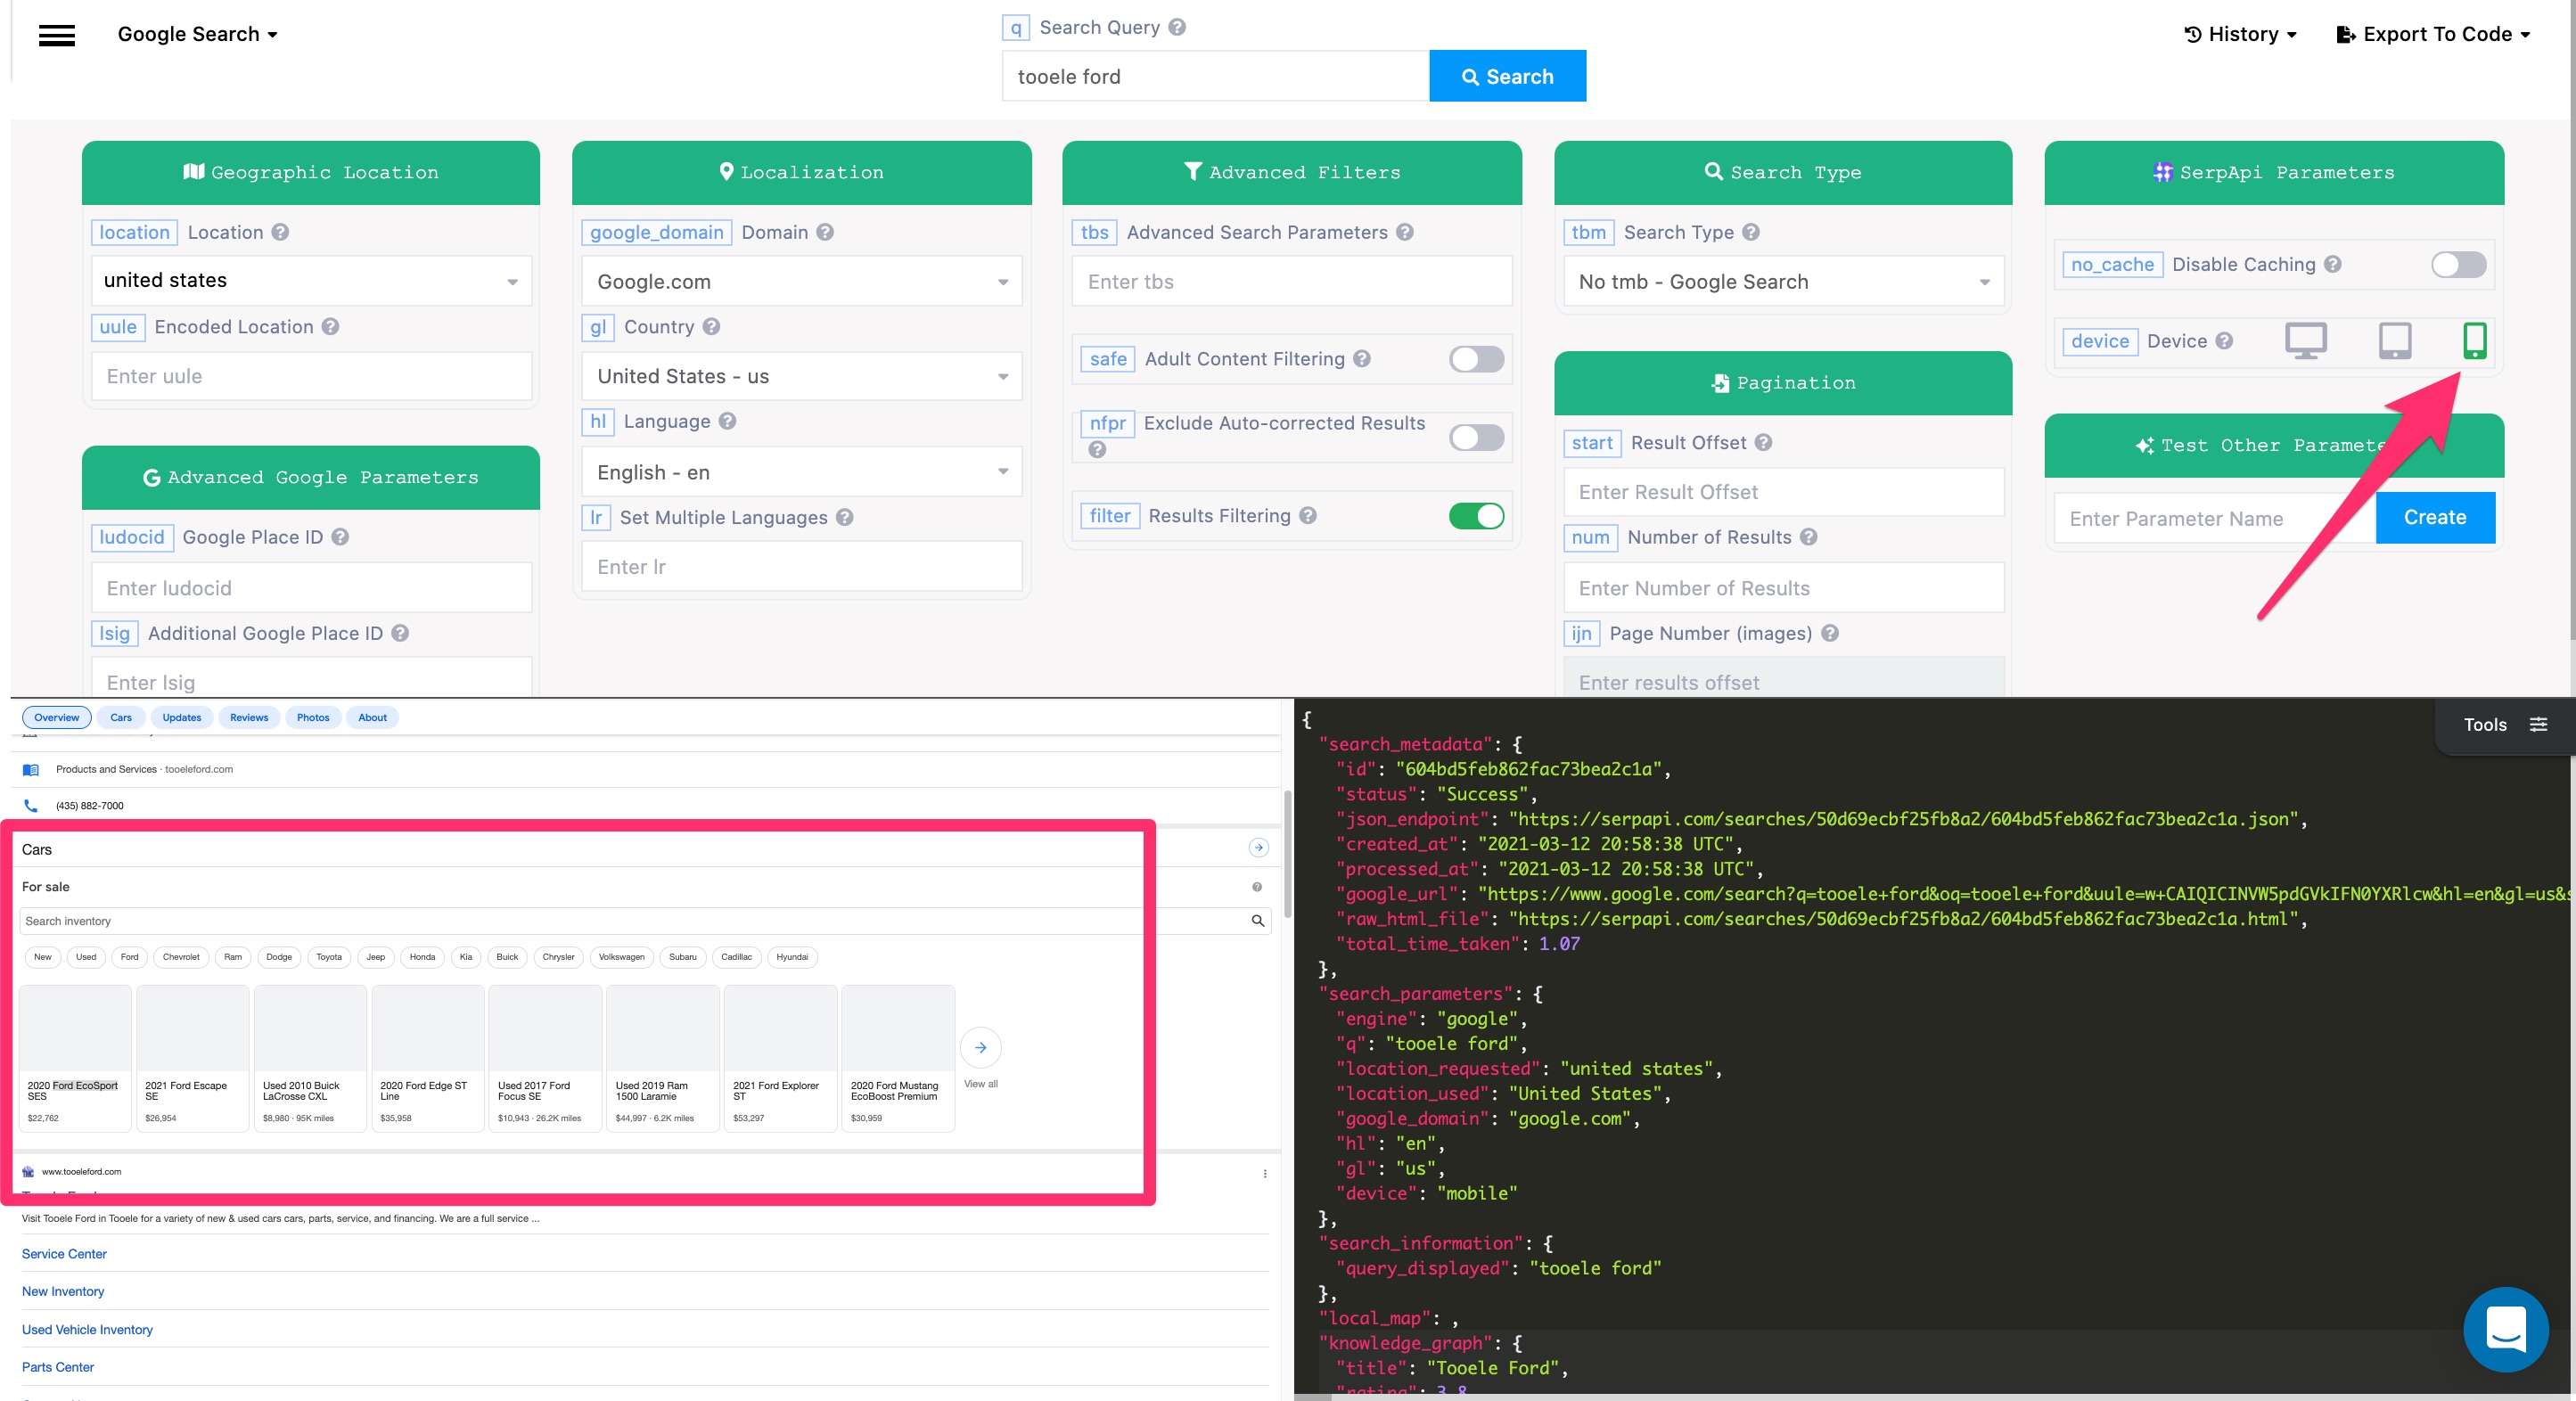Select the desktop device icon
This screenshot has height=1401, width=2576.
pyautogui.click(x=2305, y=341)
